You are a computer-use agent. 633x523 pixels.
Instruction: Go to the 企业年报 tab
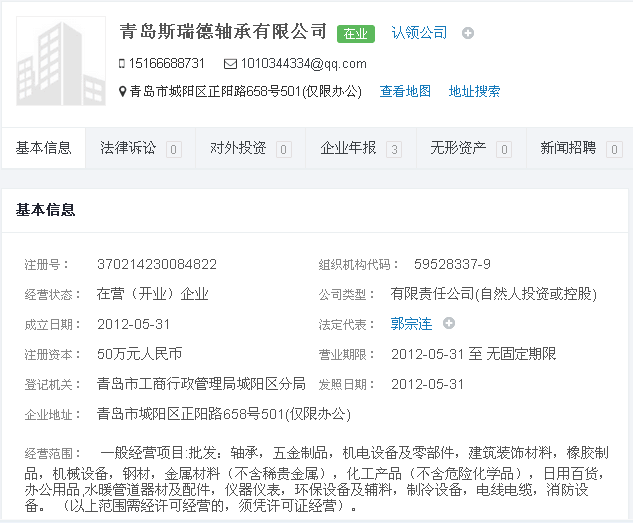point(348,148)
